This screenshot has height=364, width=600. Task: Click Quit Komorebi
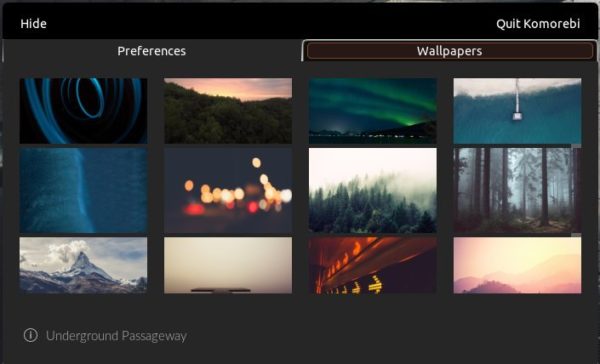pos(538,24)
